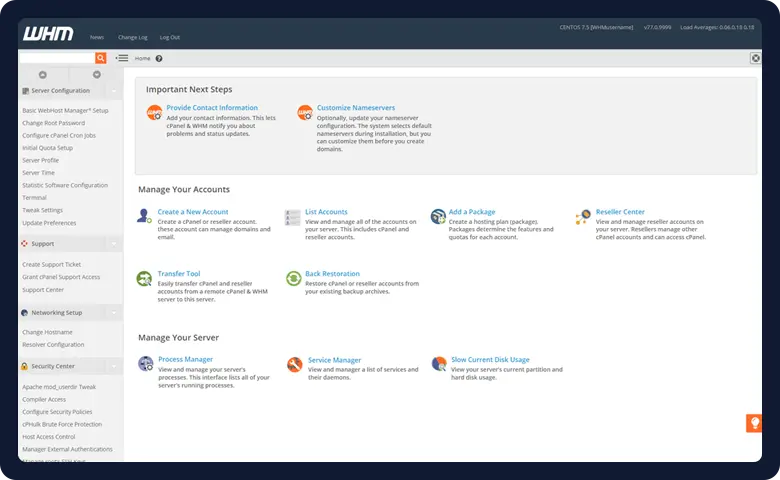Click the Back Restoration icon
780x480 pixels.
point(293,278)
